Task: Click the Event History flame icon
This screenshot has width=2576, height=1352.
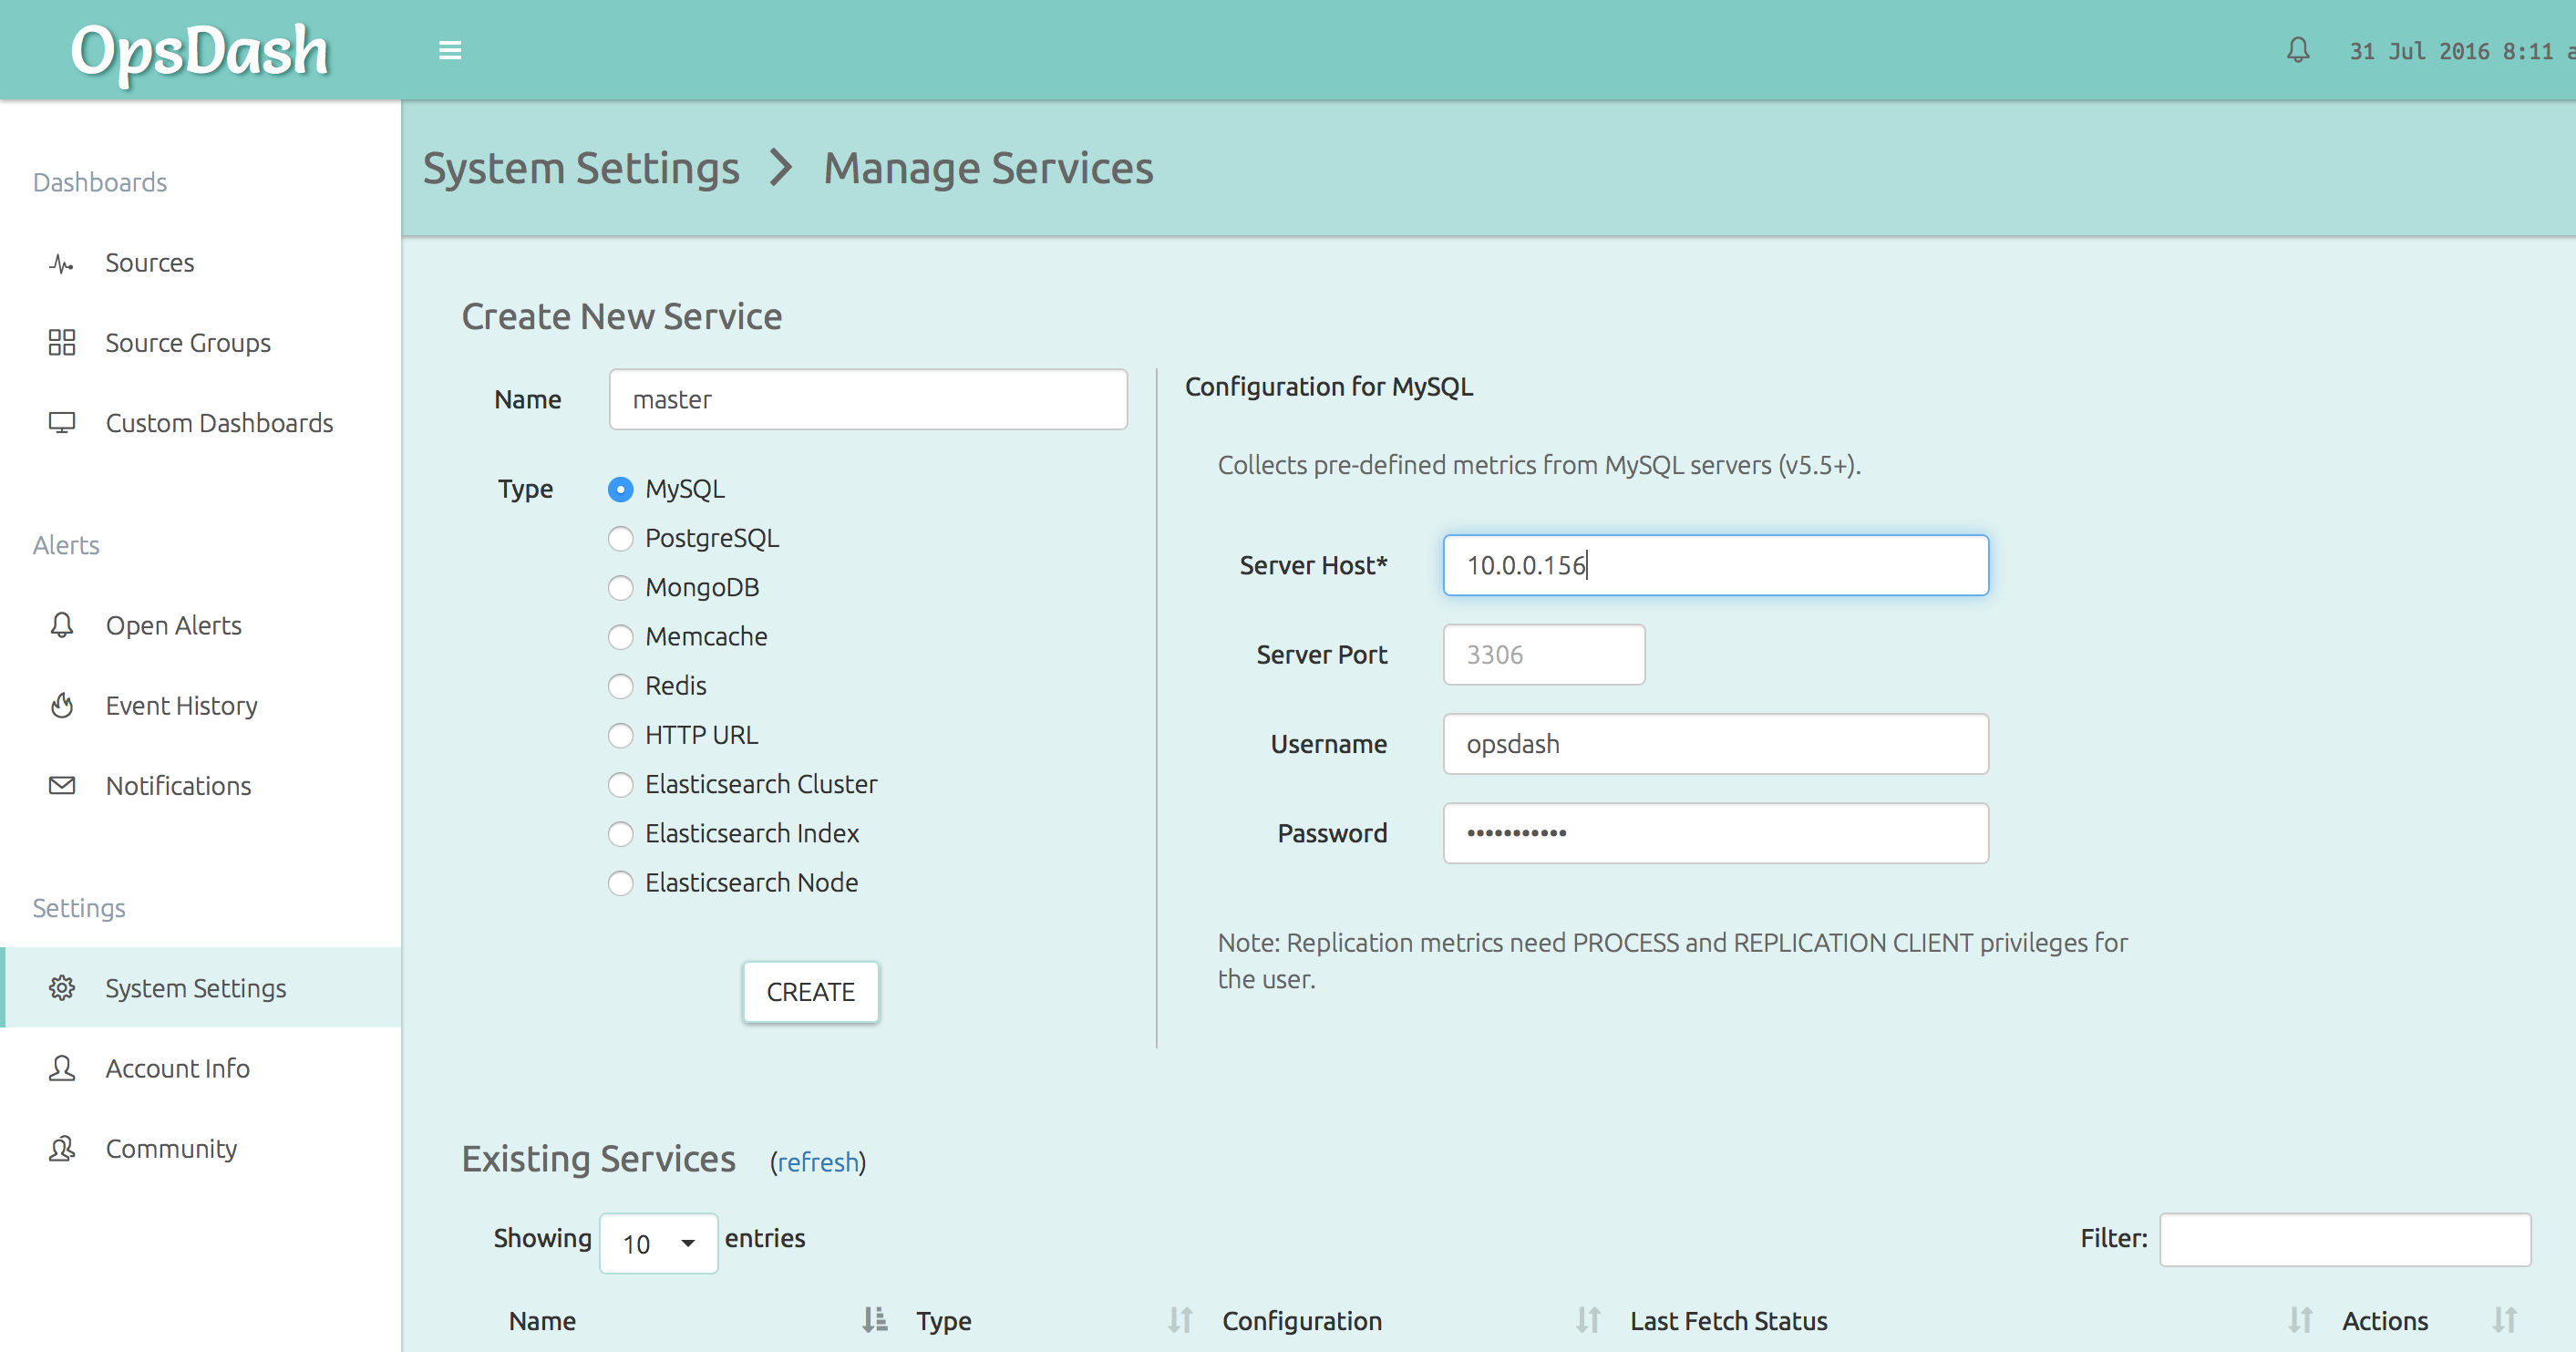Action: (x=62, y=706)
